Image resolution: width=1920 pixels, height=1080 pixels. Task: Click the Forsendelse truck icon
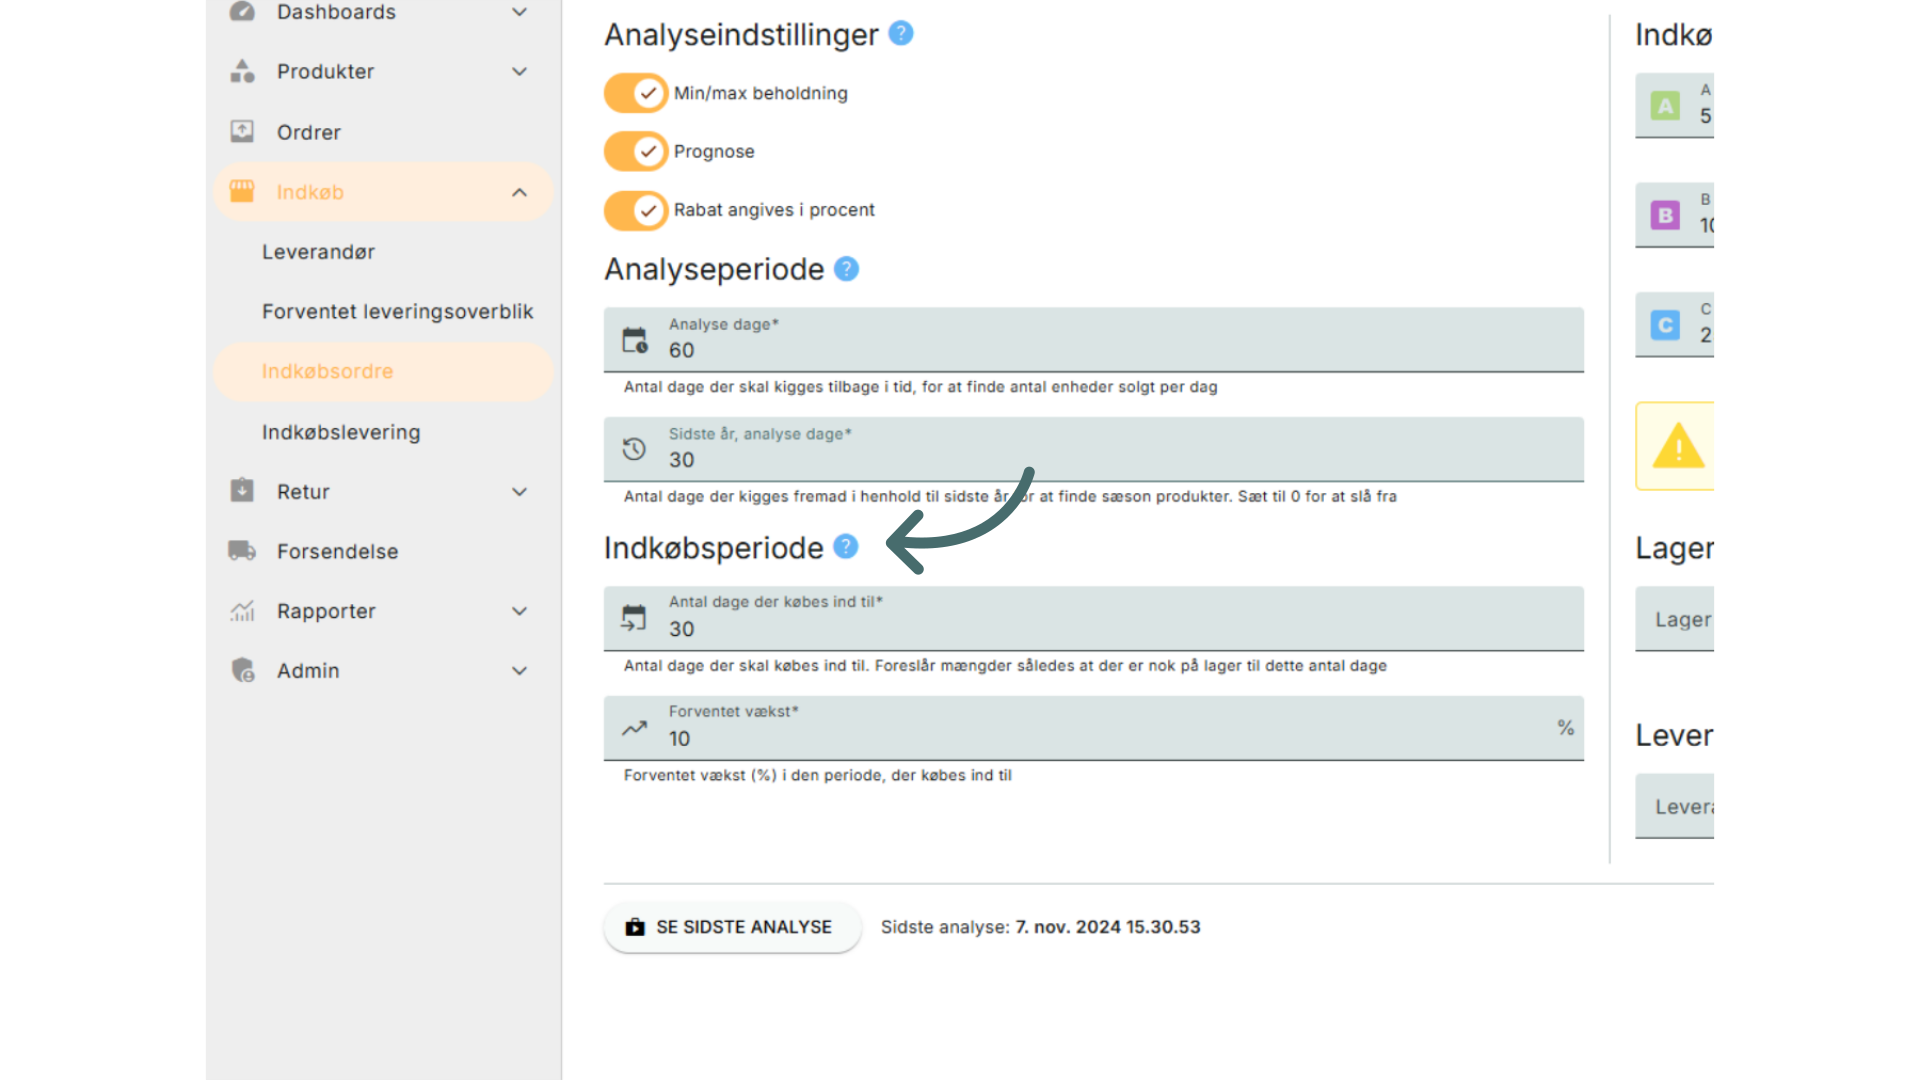click(242, 550)
